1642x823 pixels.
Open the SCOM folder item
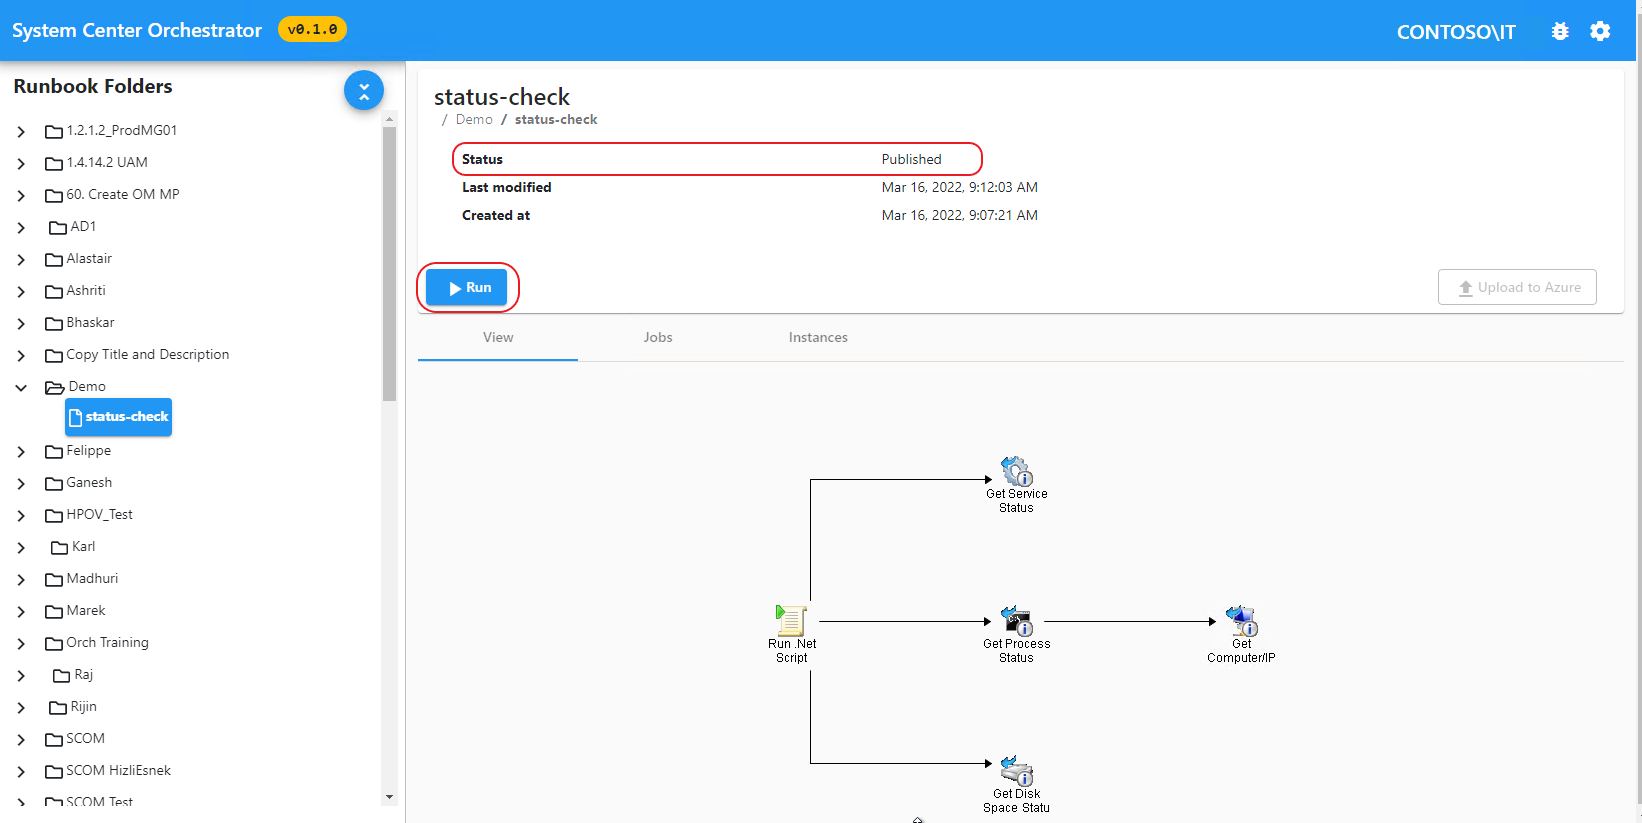[x=85, y=739]
